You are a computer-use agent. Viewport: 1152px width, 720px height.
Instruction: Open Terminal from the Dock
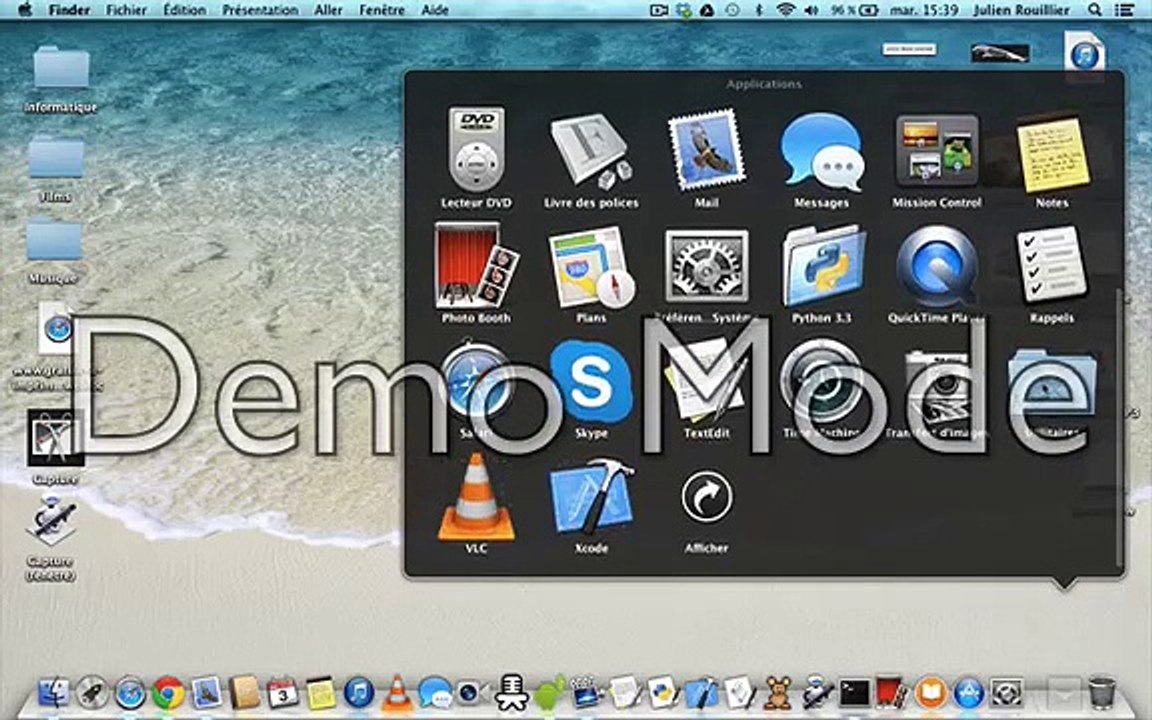(x=854, y=693)
